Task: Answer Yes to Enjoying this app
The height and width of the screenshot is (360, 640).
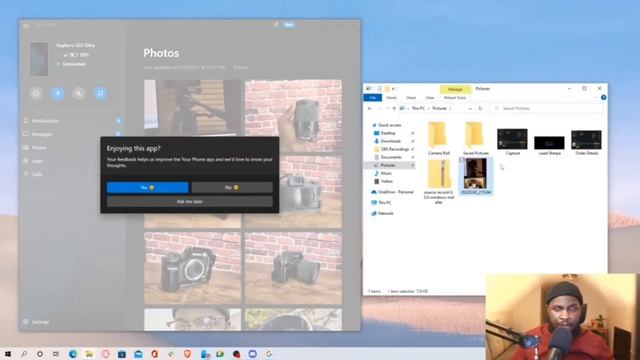Action: (x=148, y=187)
